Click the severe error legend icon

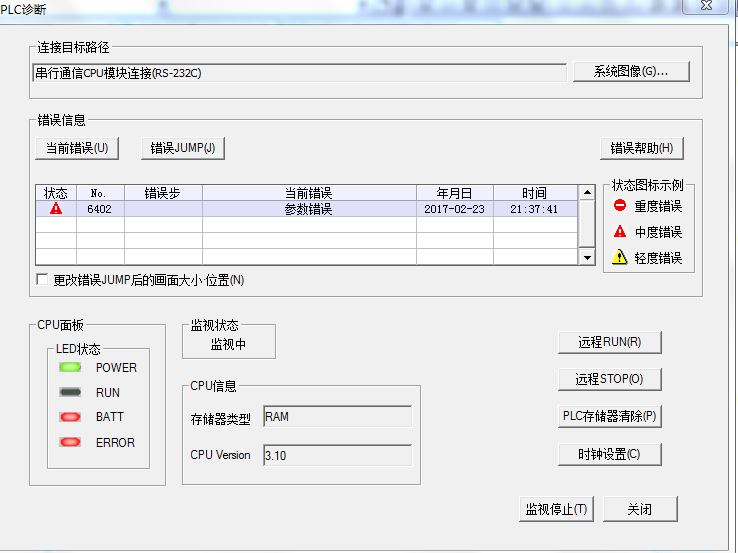(x=620, y=206)
